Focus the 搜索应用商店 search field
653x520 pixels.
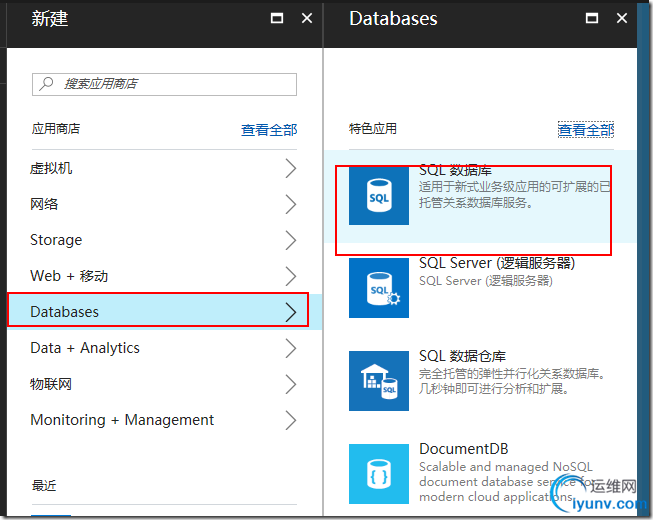(x=164, y=84)
